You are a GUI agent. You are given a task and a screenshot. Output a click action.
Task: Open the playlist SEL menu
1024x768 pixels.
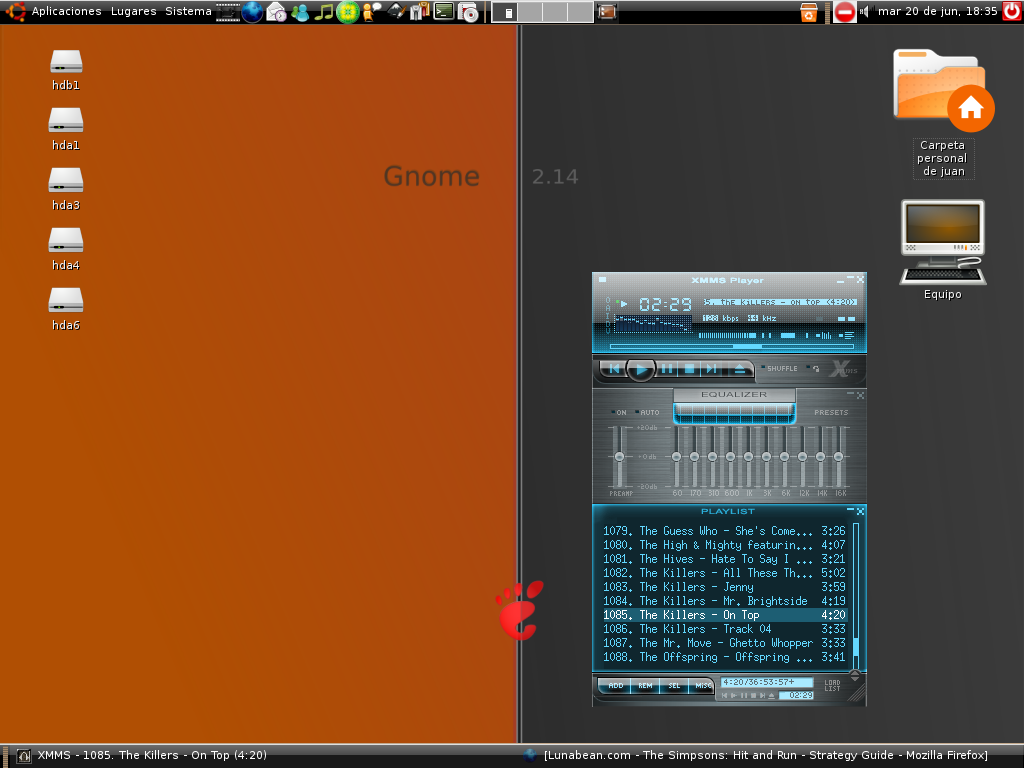click(674, 686)
